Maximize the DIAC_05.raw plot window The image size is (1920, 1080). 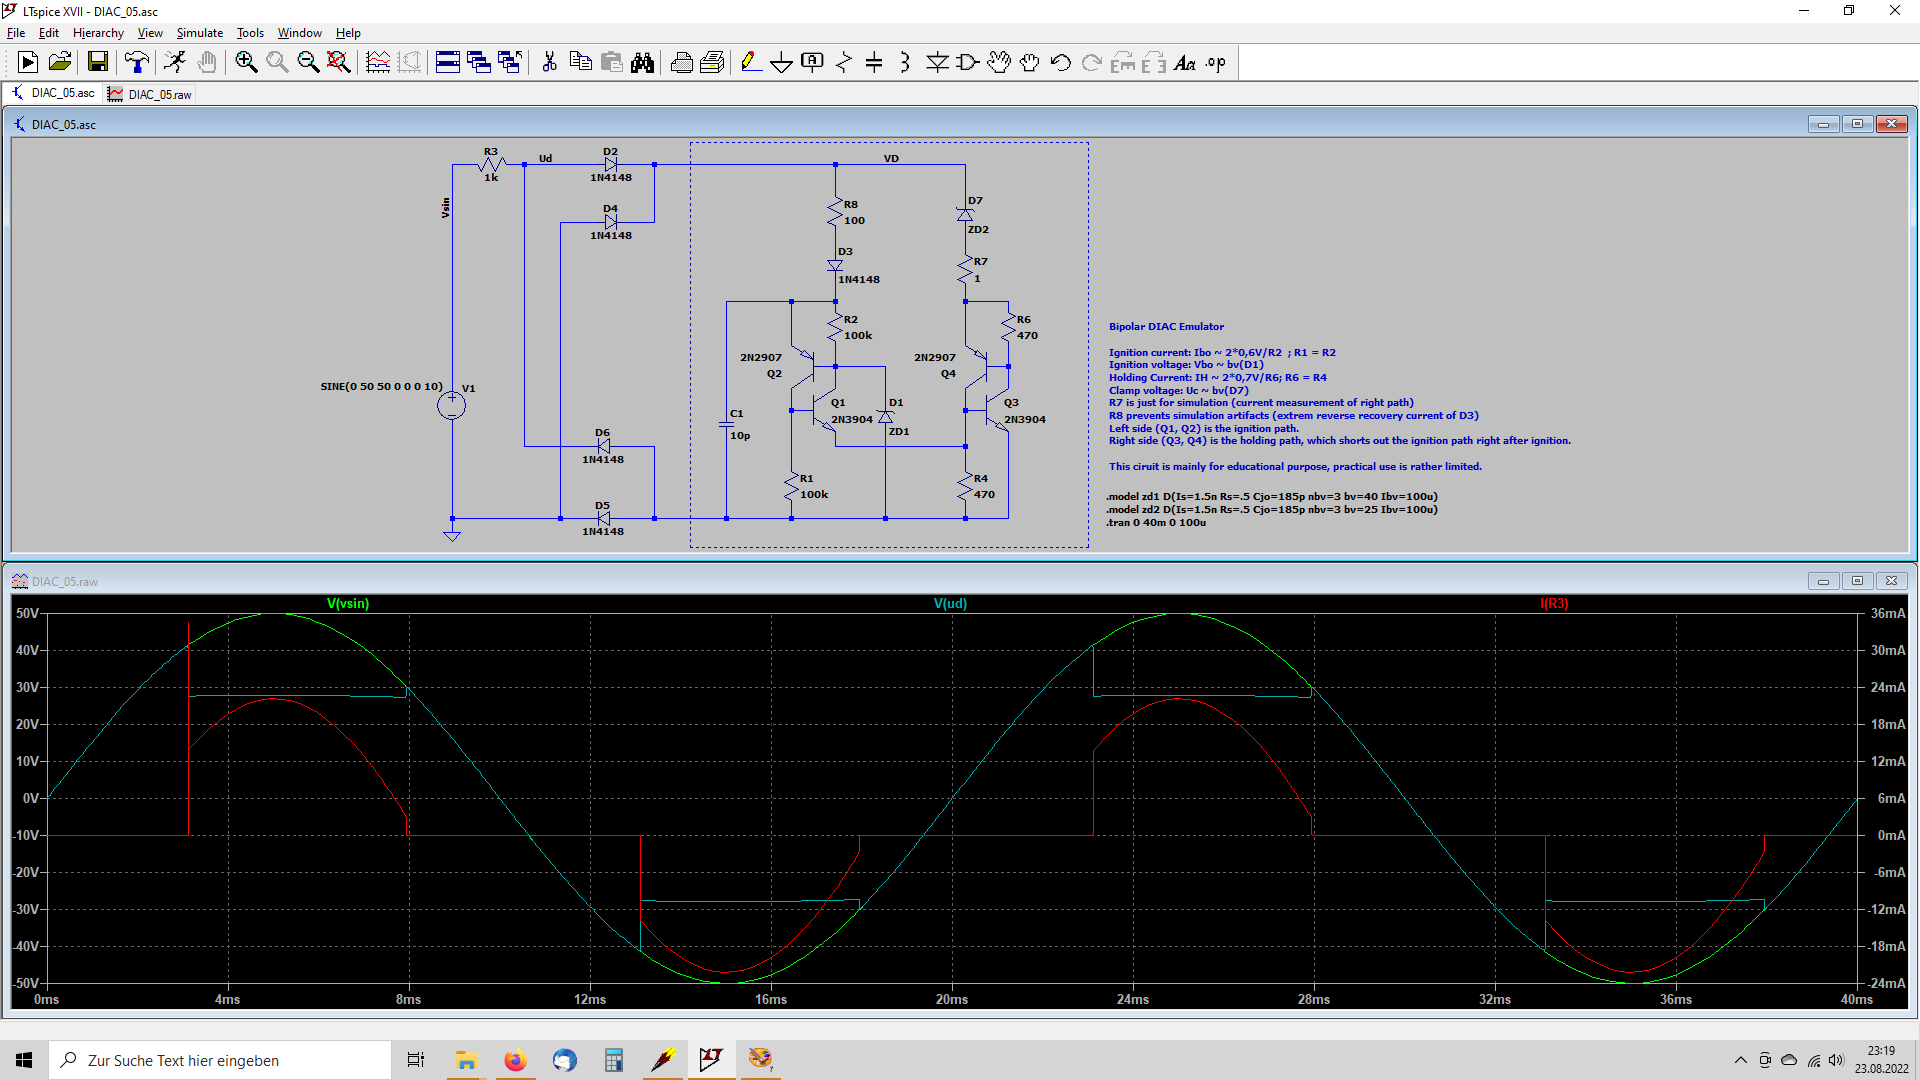click(x=1857, y=581)
